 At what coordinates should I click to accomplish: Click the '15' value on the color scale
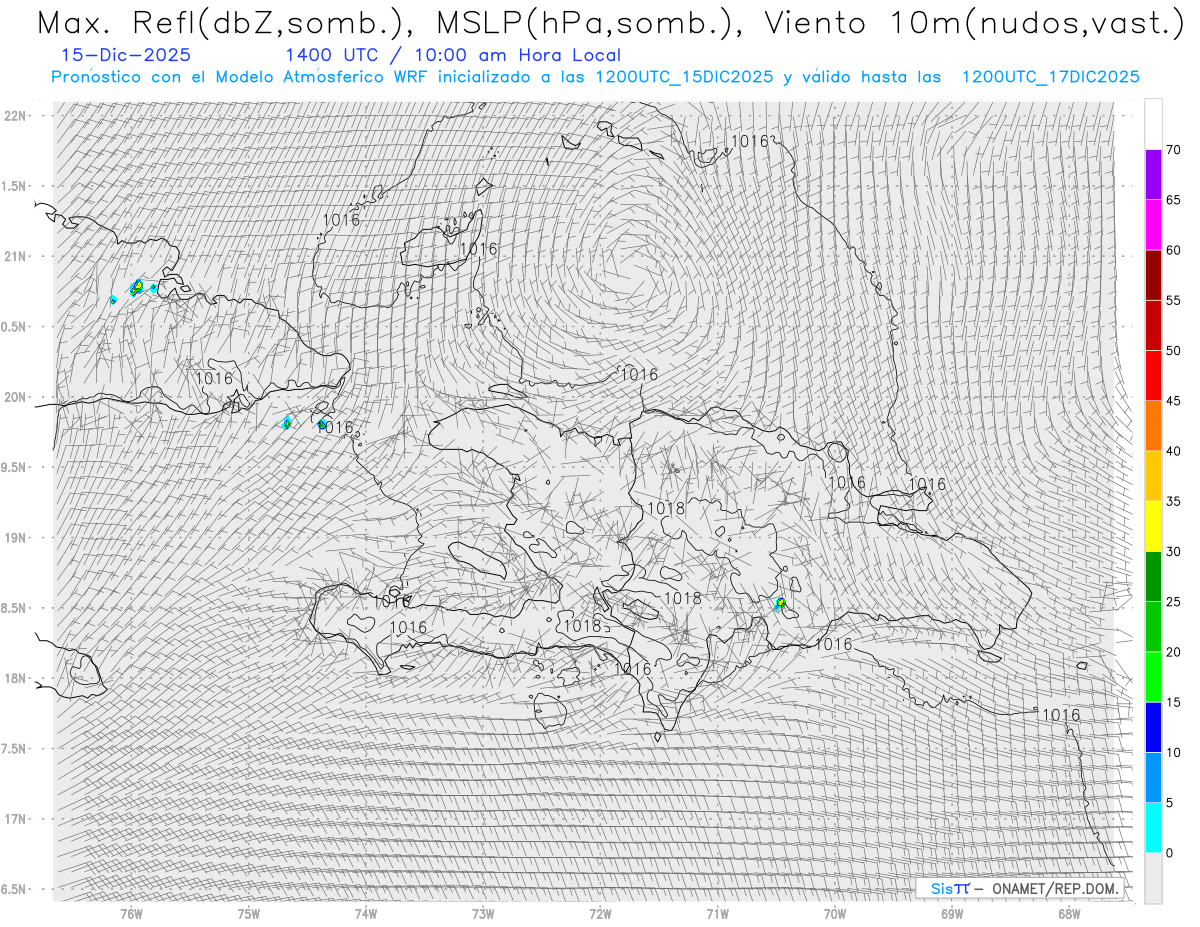point(1173,702)
